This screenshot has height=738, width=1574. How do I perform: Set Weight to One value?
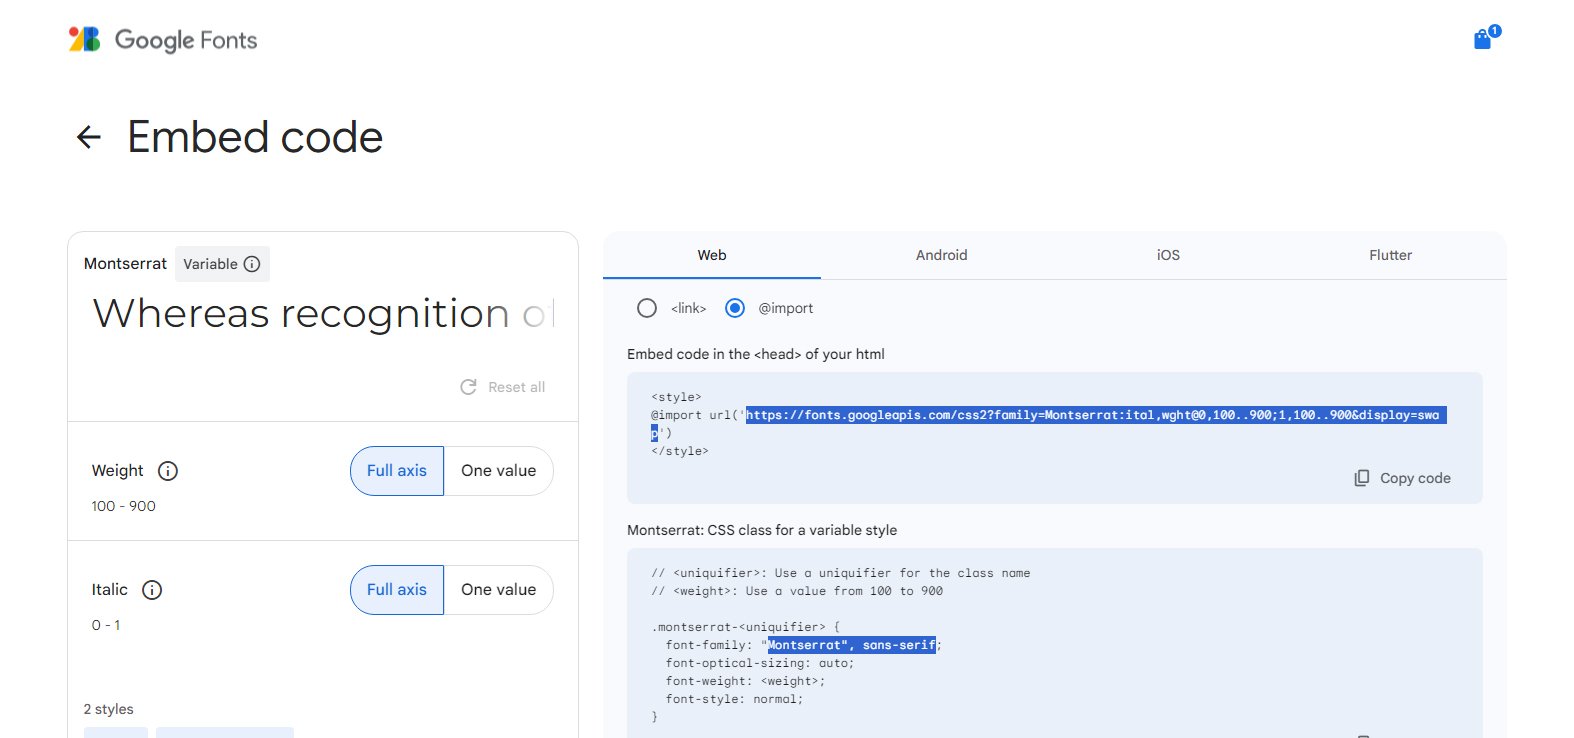498,471
